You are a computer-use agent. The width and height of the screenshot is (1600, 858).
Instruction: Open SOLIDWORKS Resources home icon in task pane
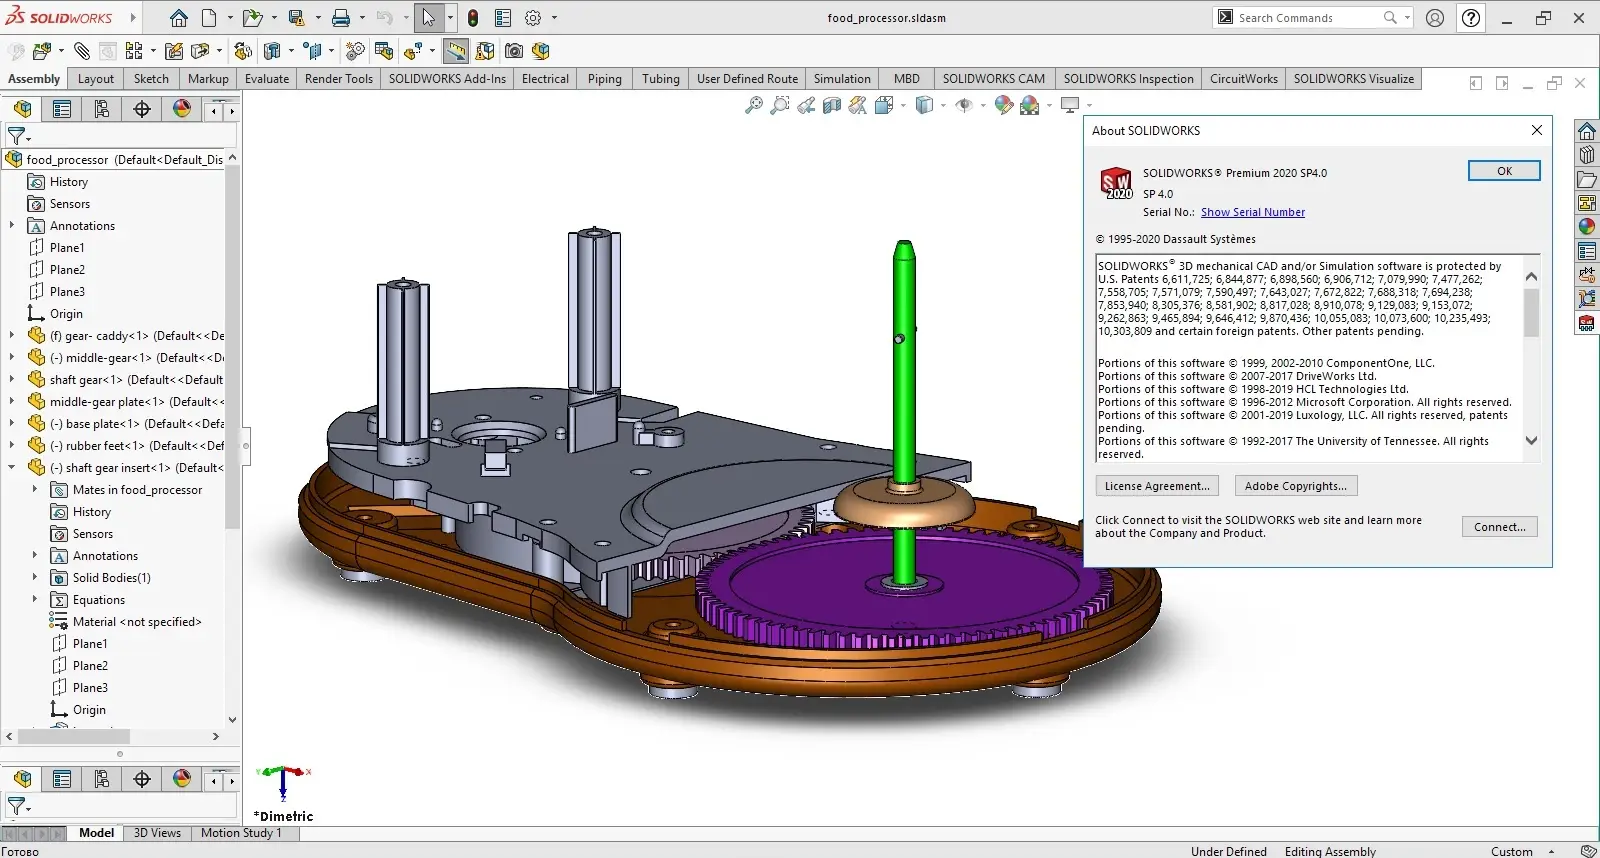coord(1587,131)
